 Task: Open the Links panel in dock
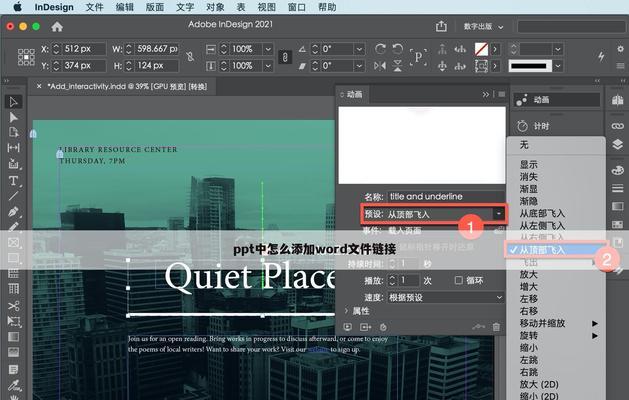point(617,126)
